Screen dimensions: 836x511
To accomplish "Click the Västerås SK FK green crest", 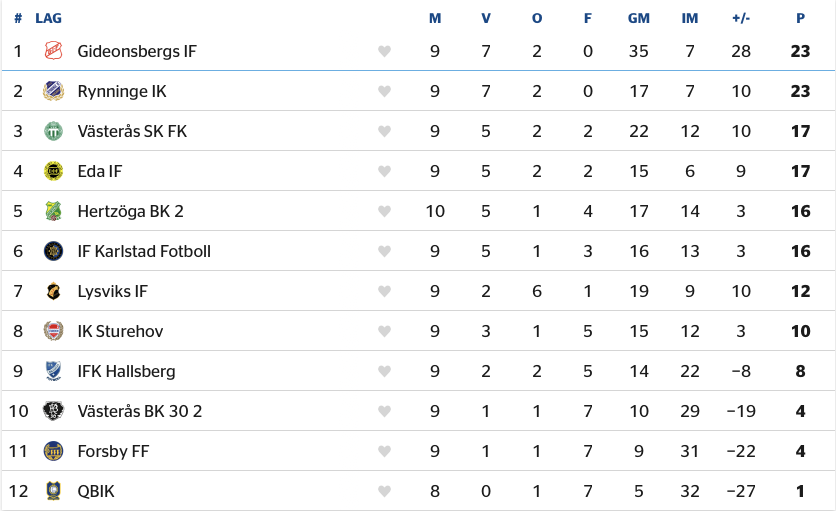I will [53, 131].
